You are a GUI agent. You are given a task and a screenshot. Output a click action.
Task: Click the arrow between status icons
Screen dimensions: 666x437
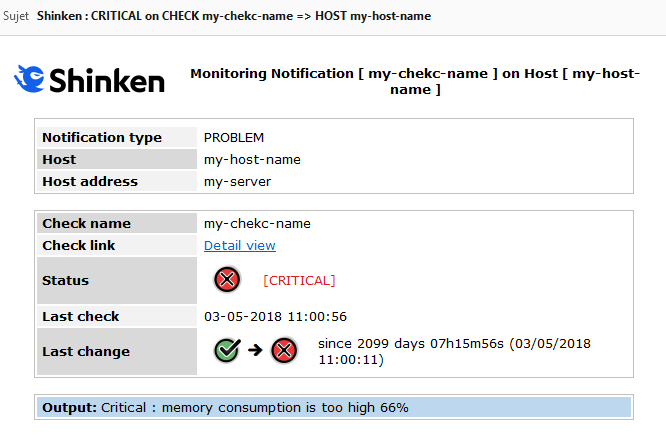[x=256, y=351]
